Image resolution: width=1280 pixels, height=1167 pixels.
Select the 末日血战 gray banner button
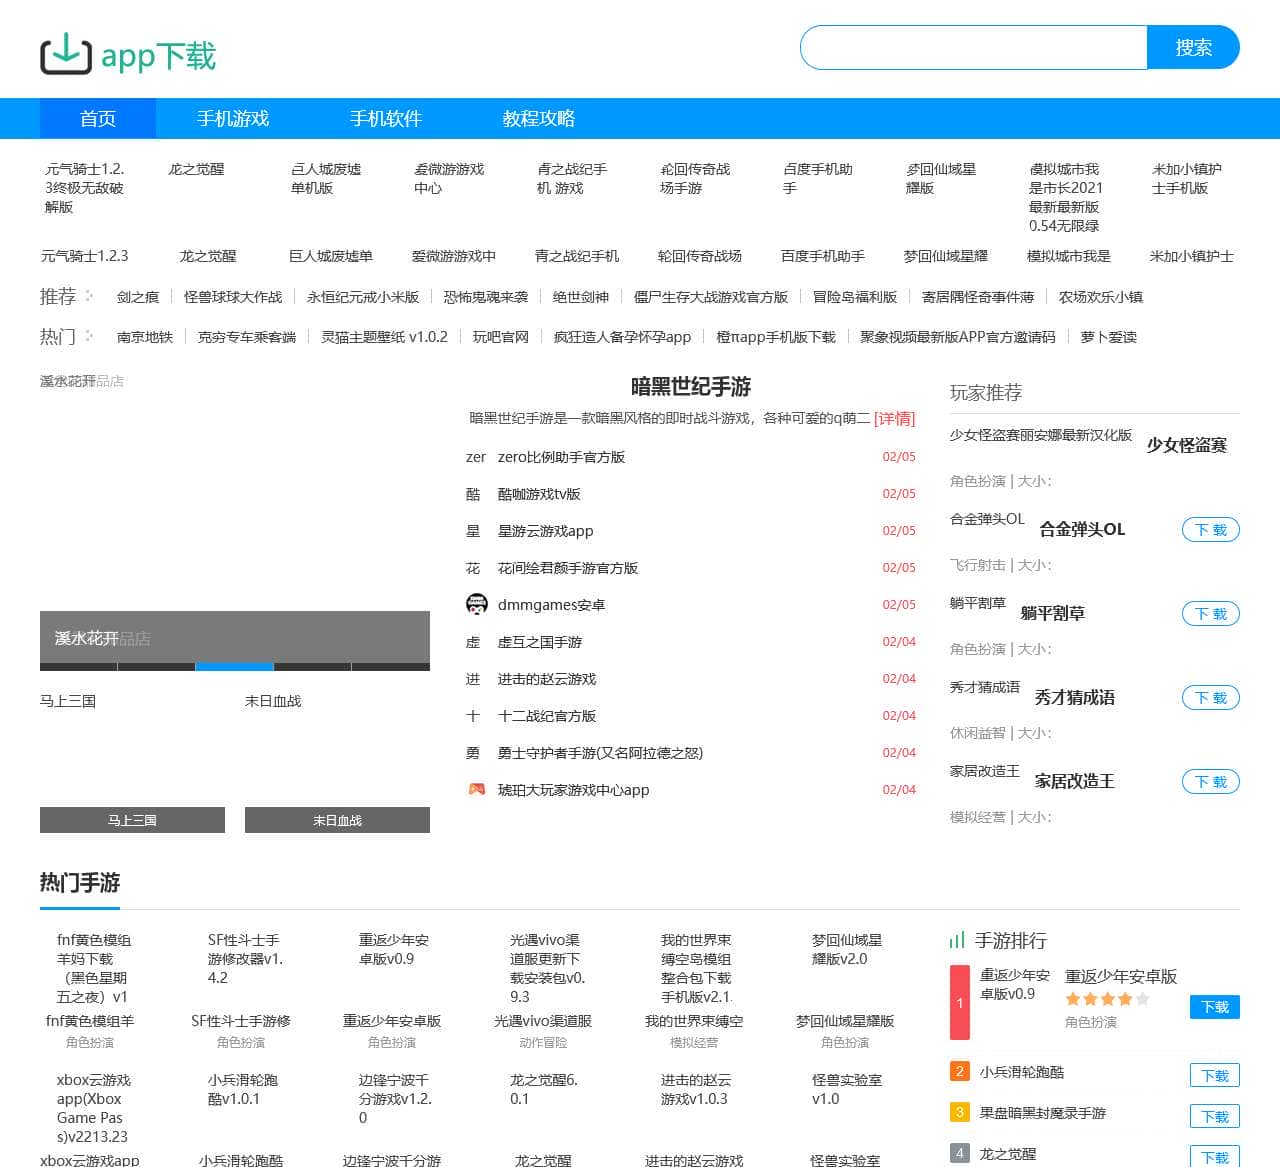(337, 820)
